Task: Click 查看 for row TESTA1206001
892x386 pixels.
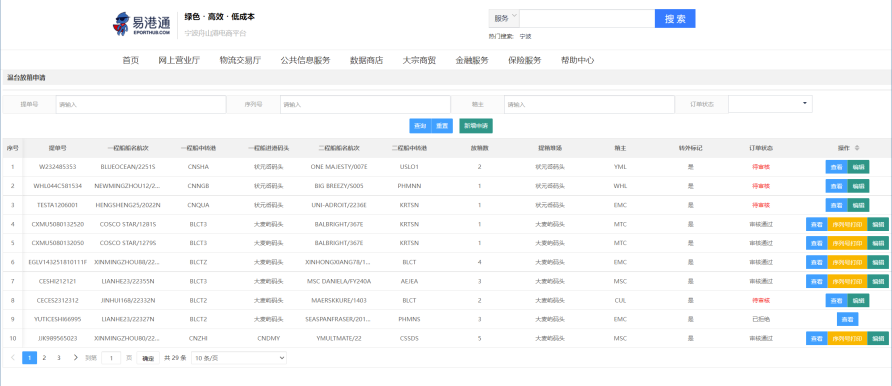Action: 837,205
